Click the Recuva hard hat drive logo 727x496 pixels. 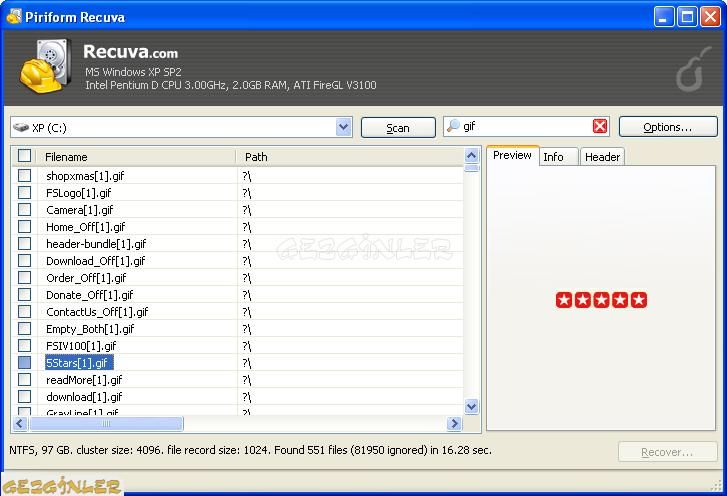[46, 66]
